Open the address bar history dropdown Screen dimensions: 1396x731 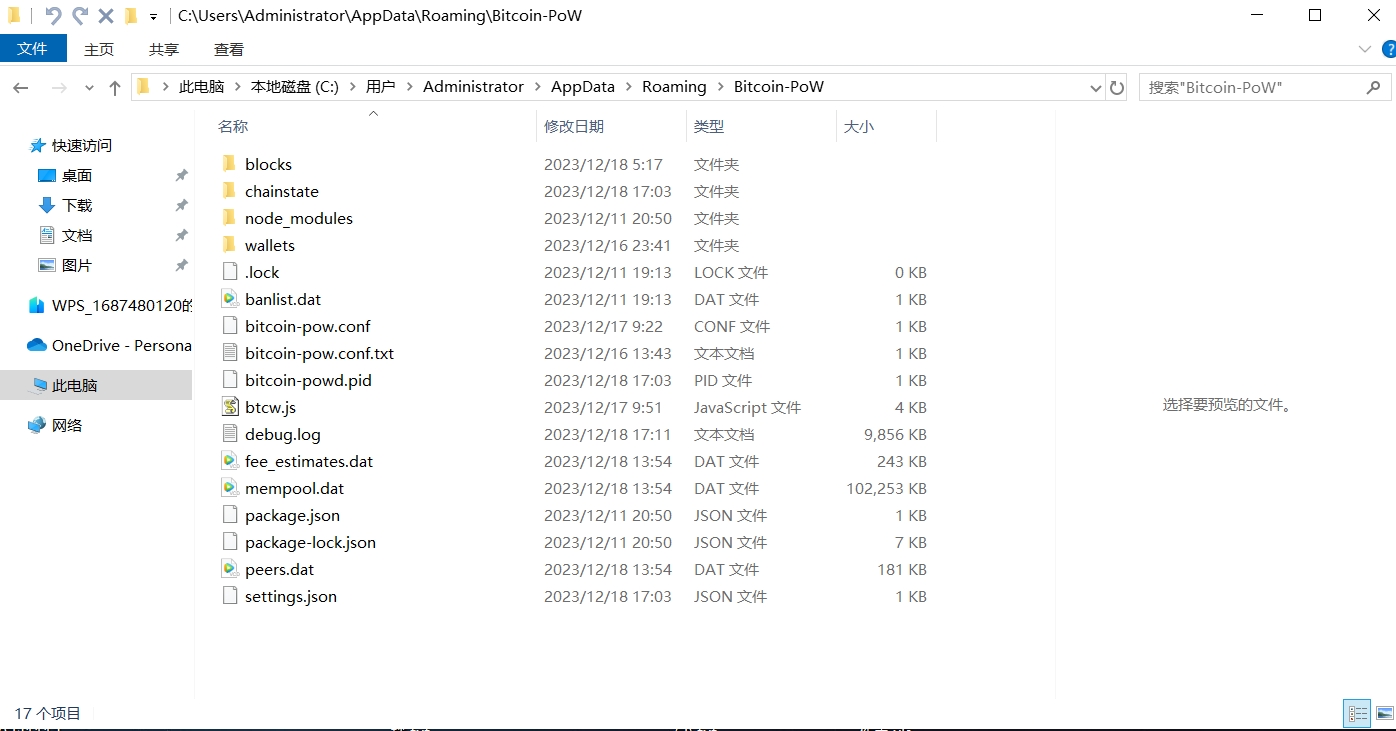point(1095,88)
